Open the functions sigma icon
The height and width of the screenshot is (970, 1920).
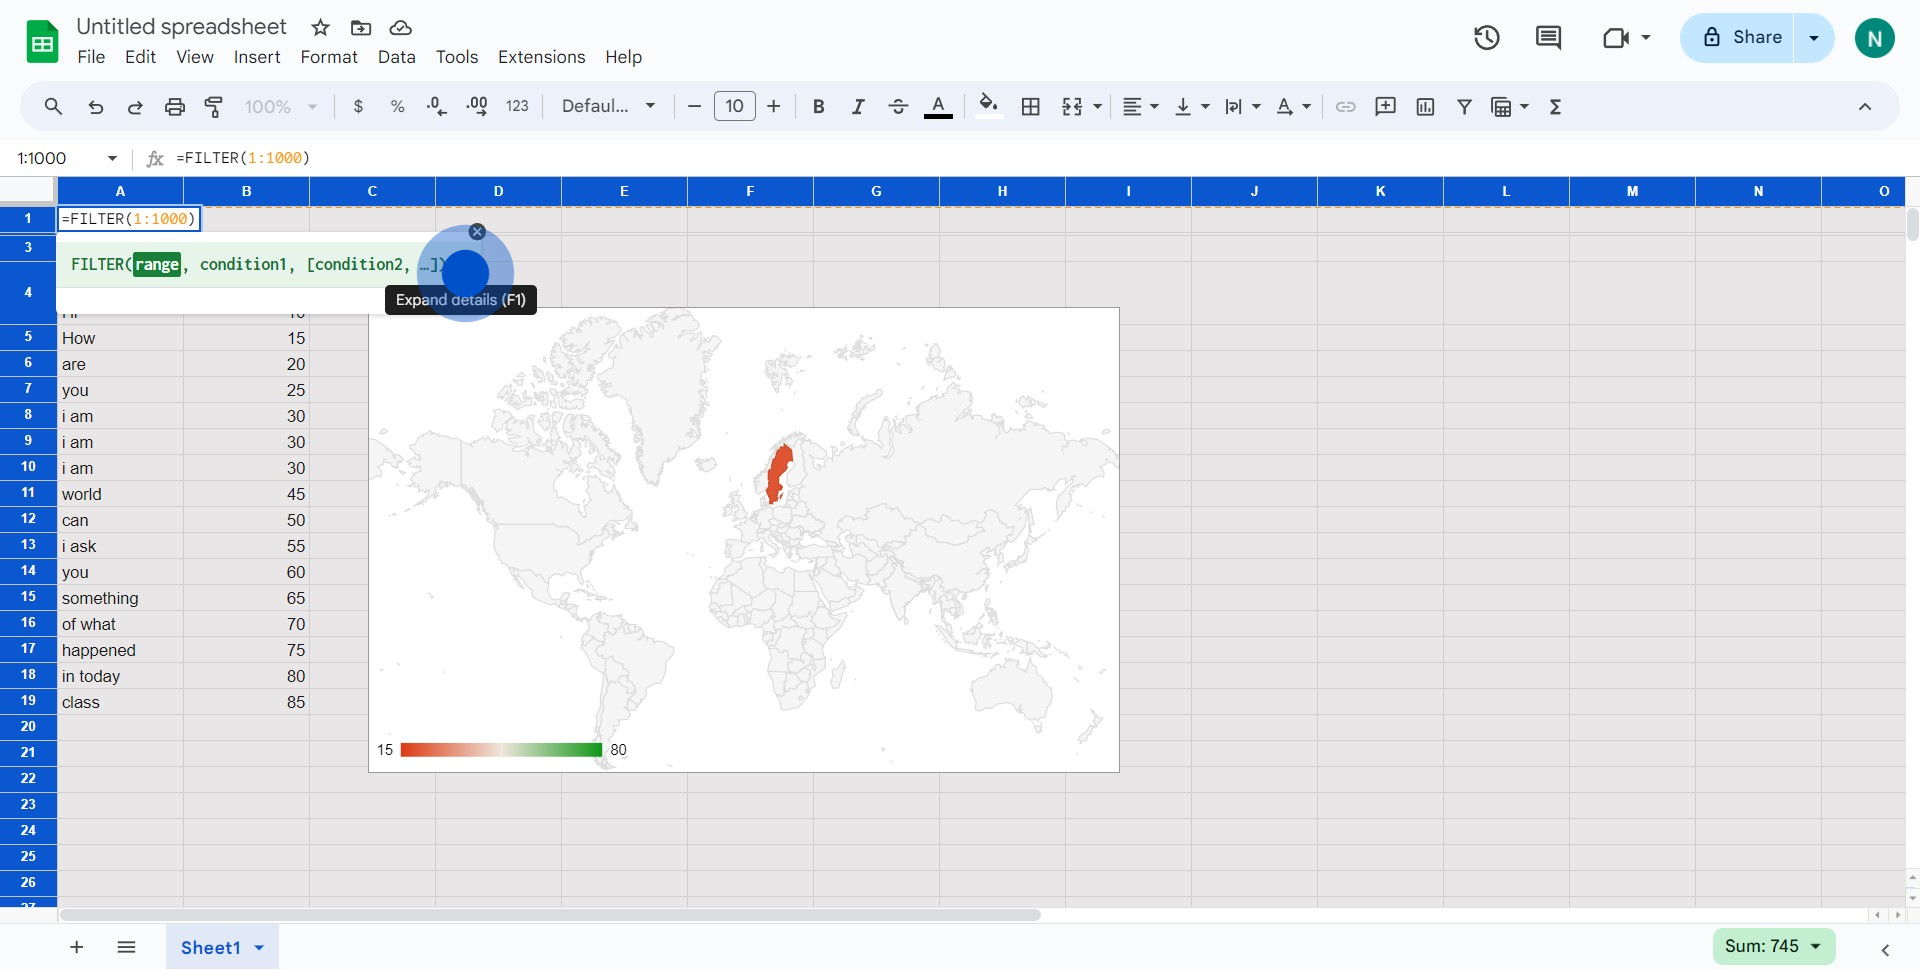(1555, 107)
